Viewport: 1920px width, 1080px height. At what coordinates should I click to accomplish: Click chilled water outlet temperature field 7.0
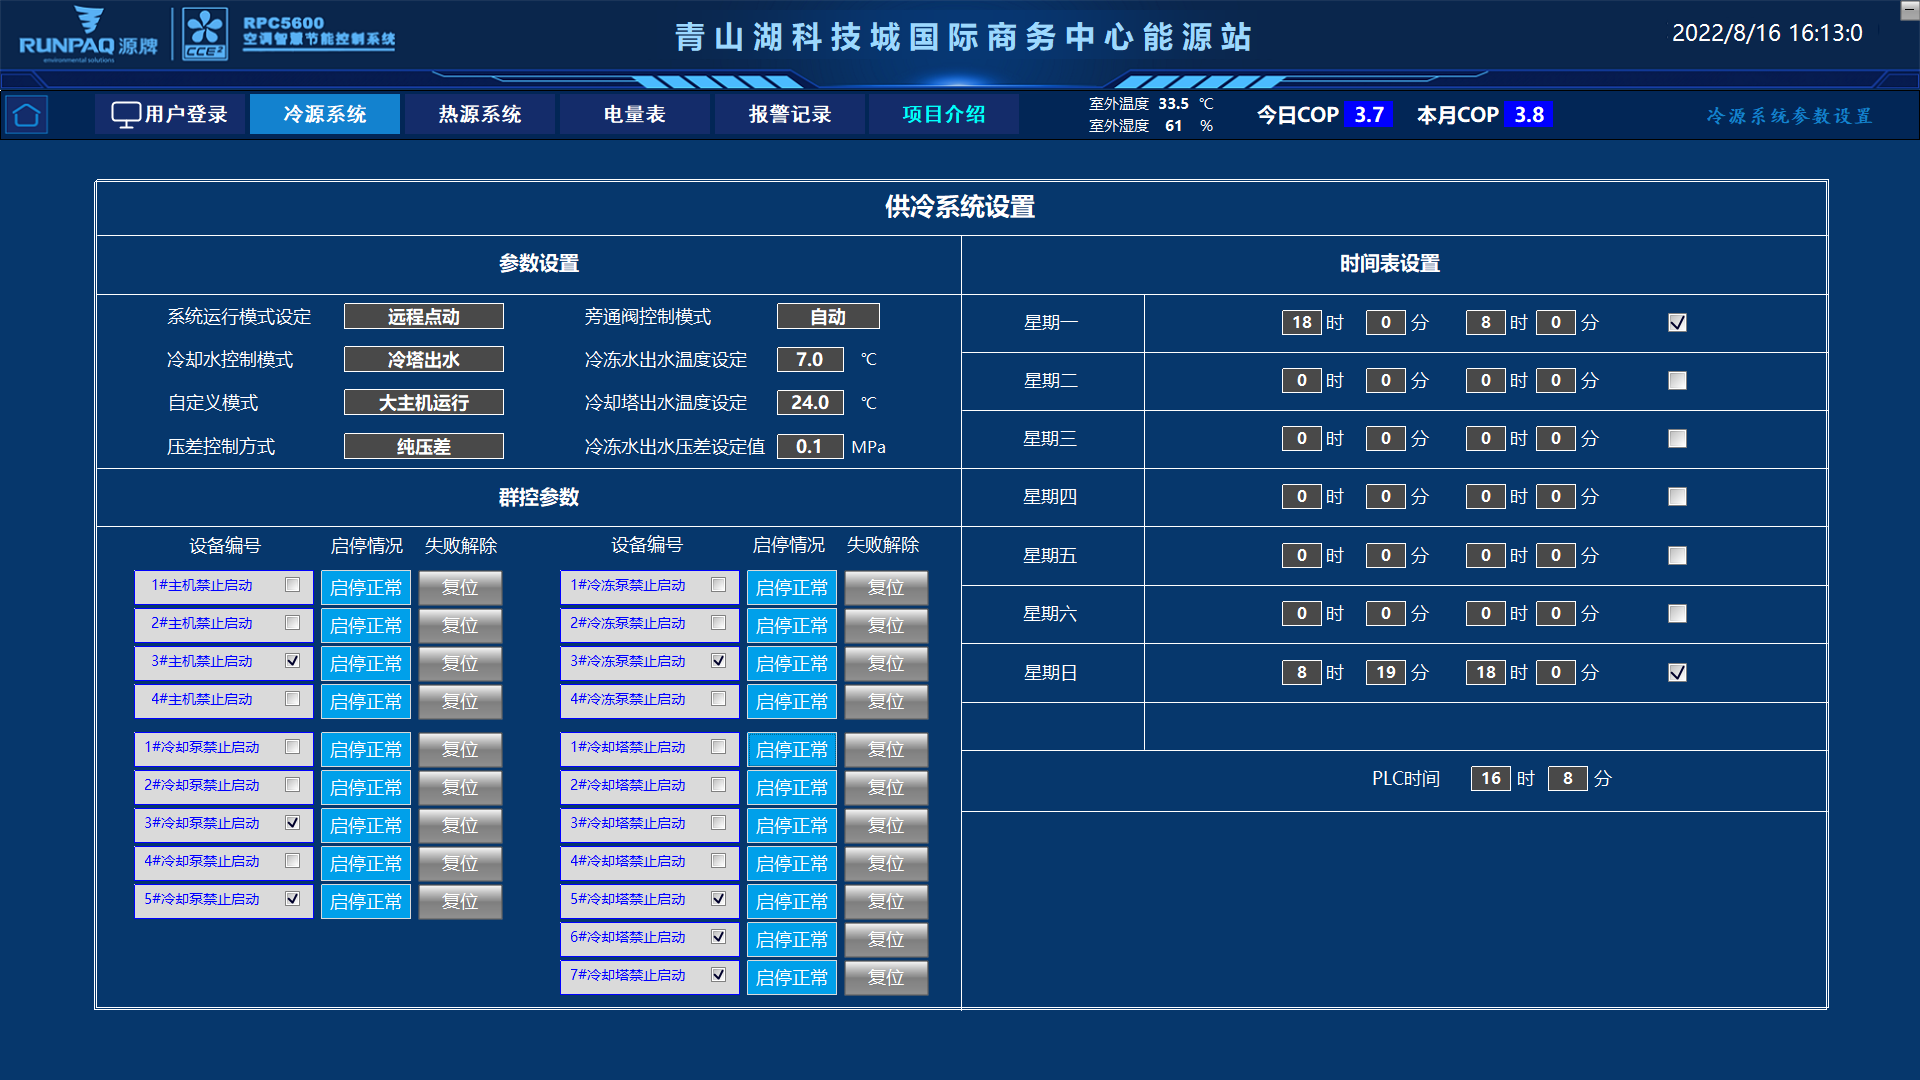click(809, 359)
